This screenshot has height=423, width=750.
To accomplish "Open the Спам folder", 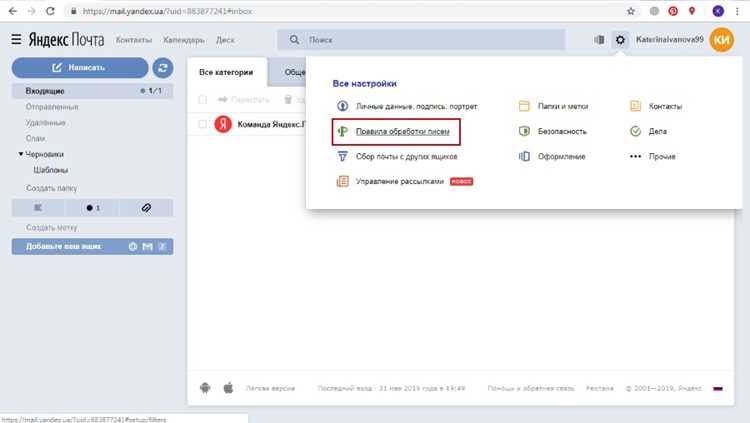I will point(35,138).
